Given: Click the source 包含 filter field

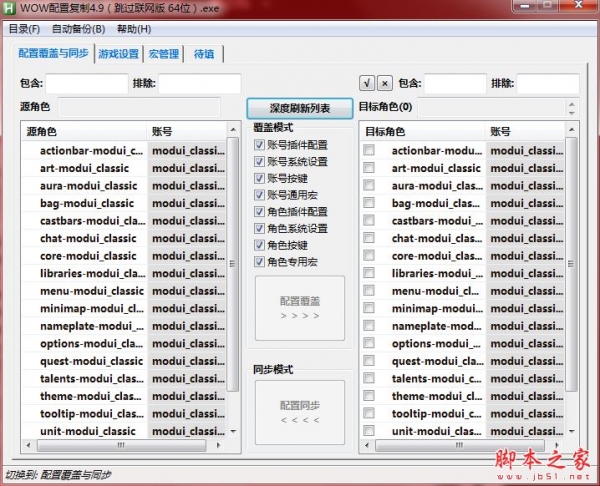Looking at the screenshot, I should [87, 83].
